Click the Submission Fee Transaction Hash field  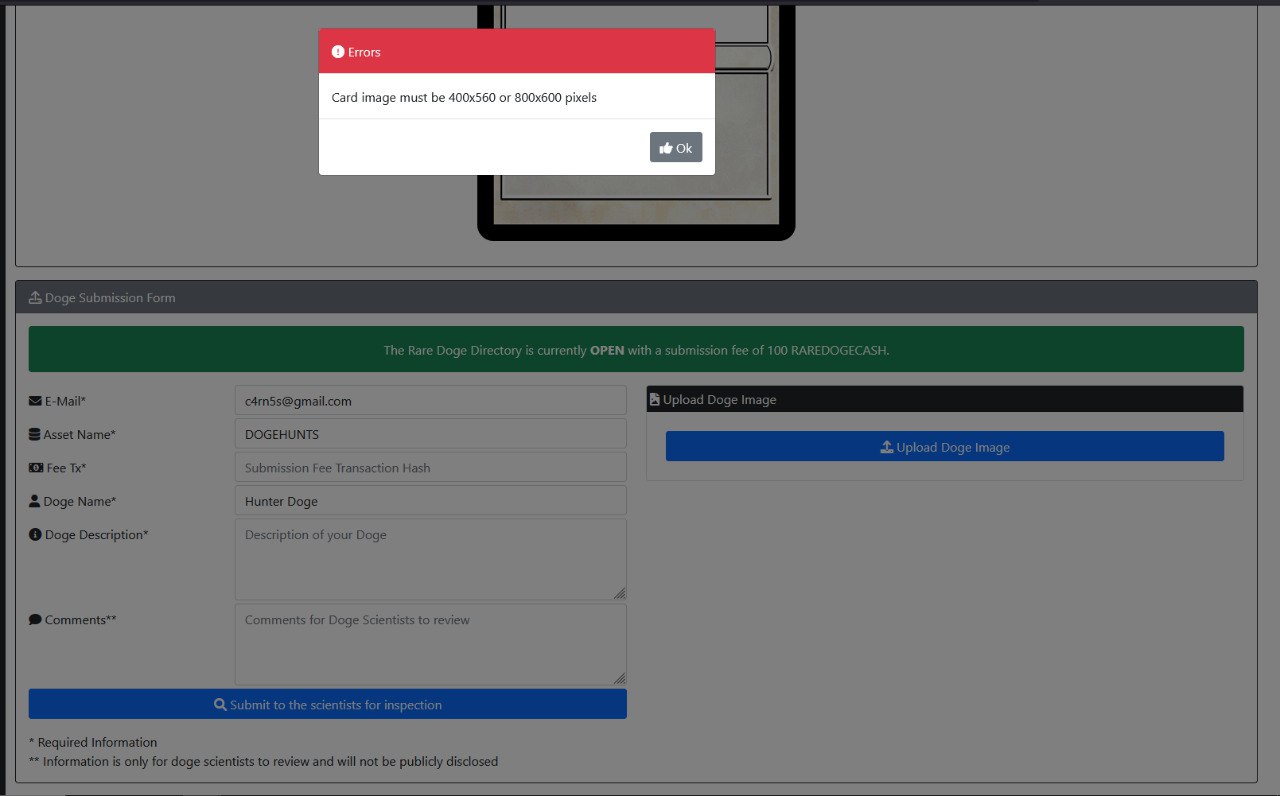tap(430, 467)
